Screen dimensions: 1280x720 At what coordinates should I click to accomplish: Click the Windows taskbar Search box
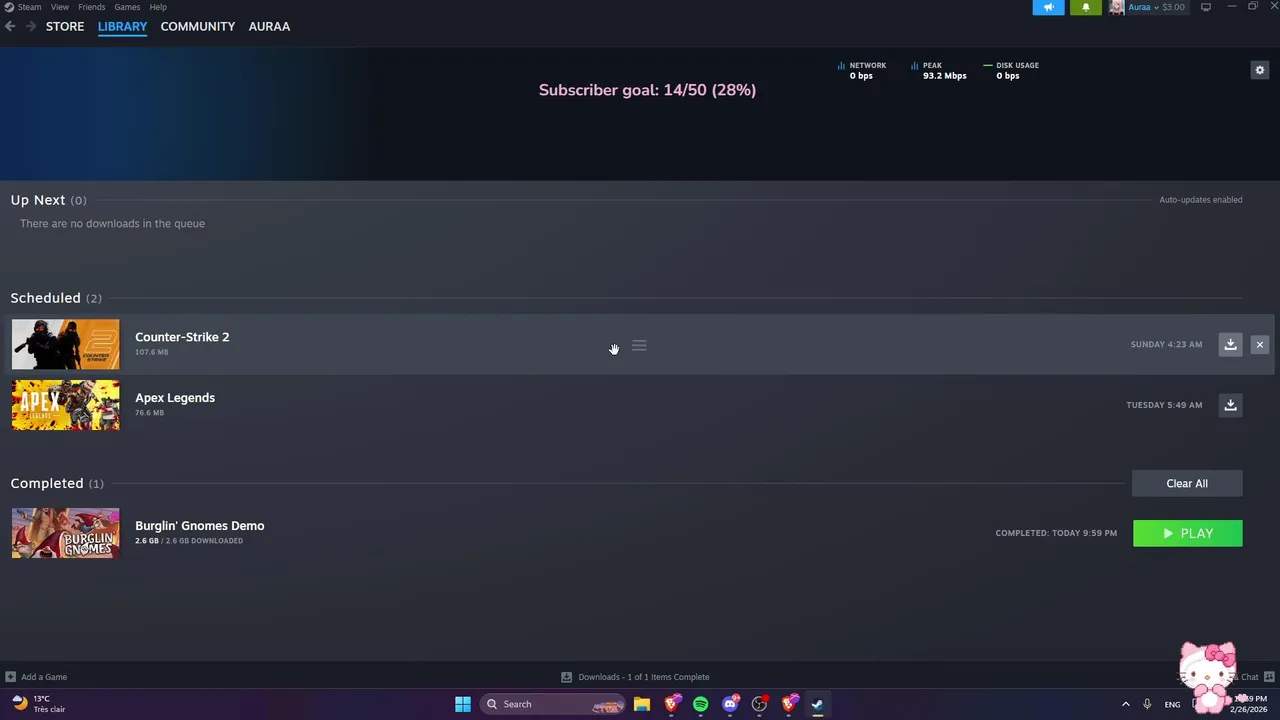(553, 704)
